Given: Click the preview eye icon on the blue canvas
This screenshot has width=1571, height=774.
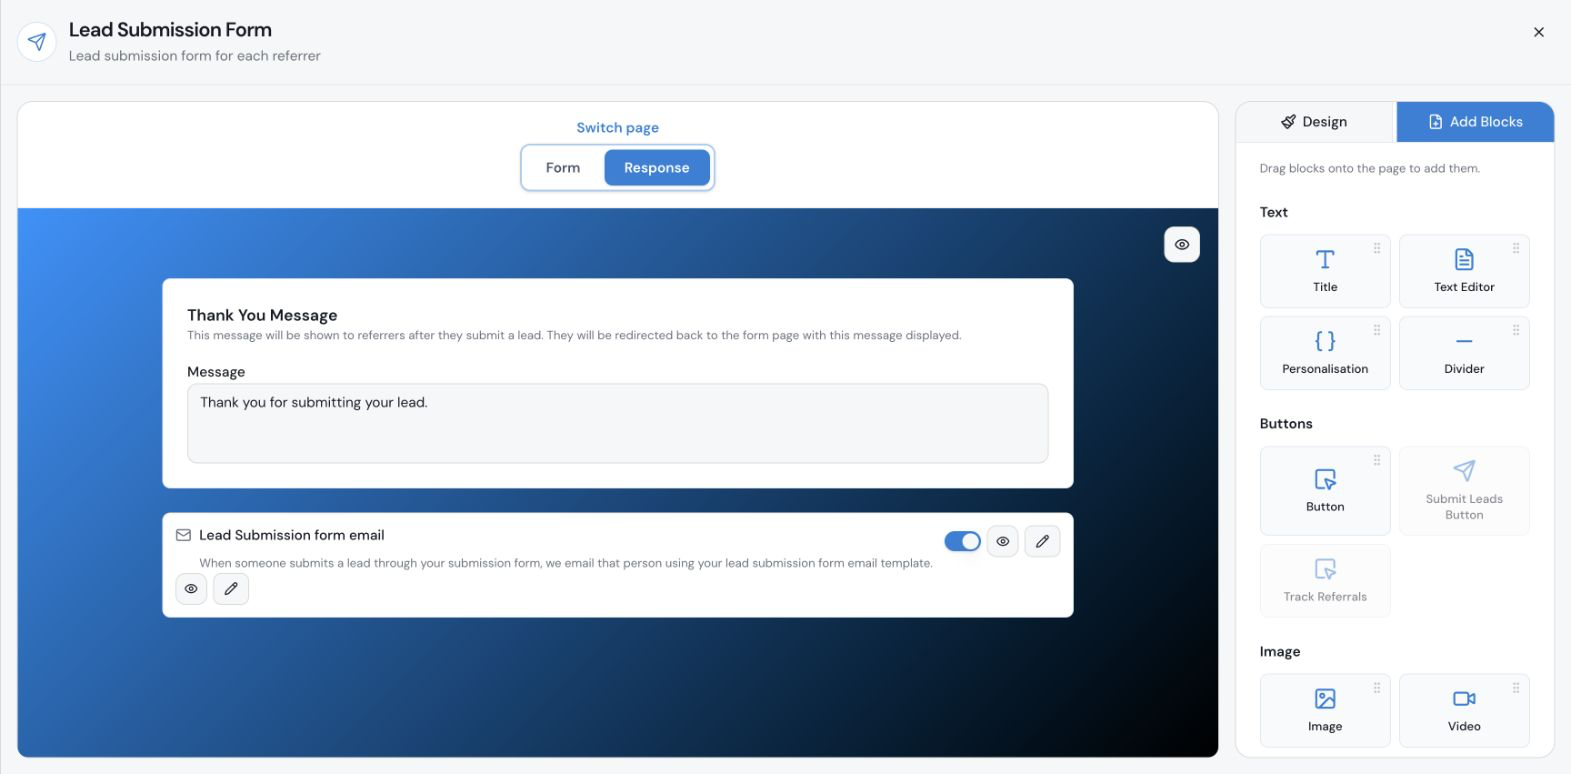Looking at the screenshot, I should click(1182, 245).
